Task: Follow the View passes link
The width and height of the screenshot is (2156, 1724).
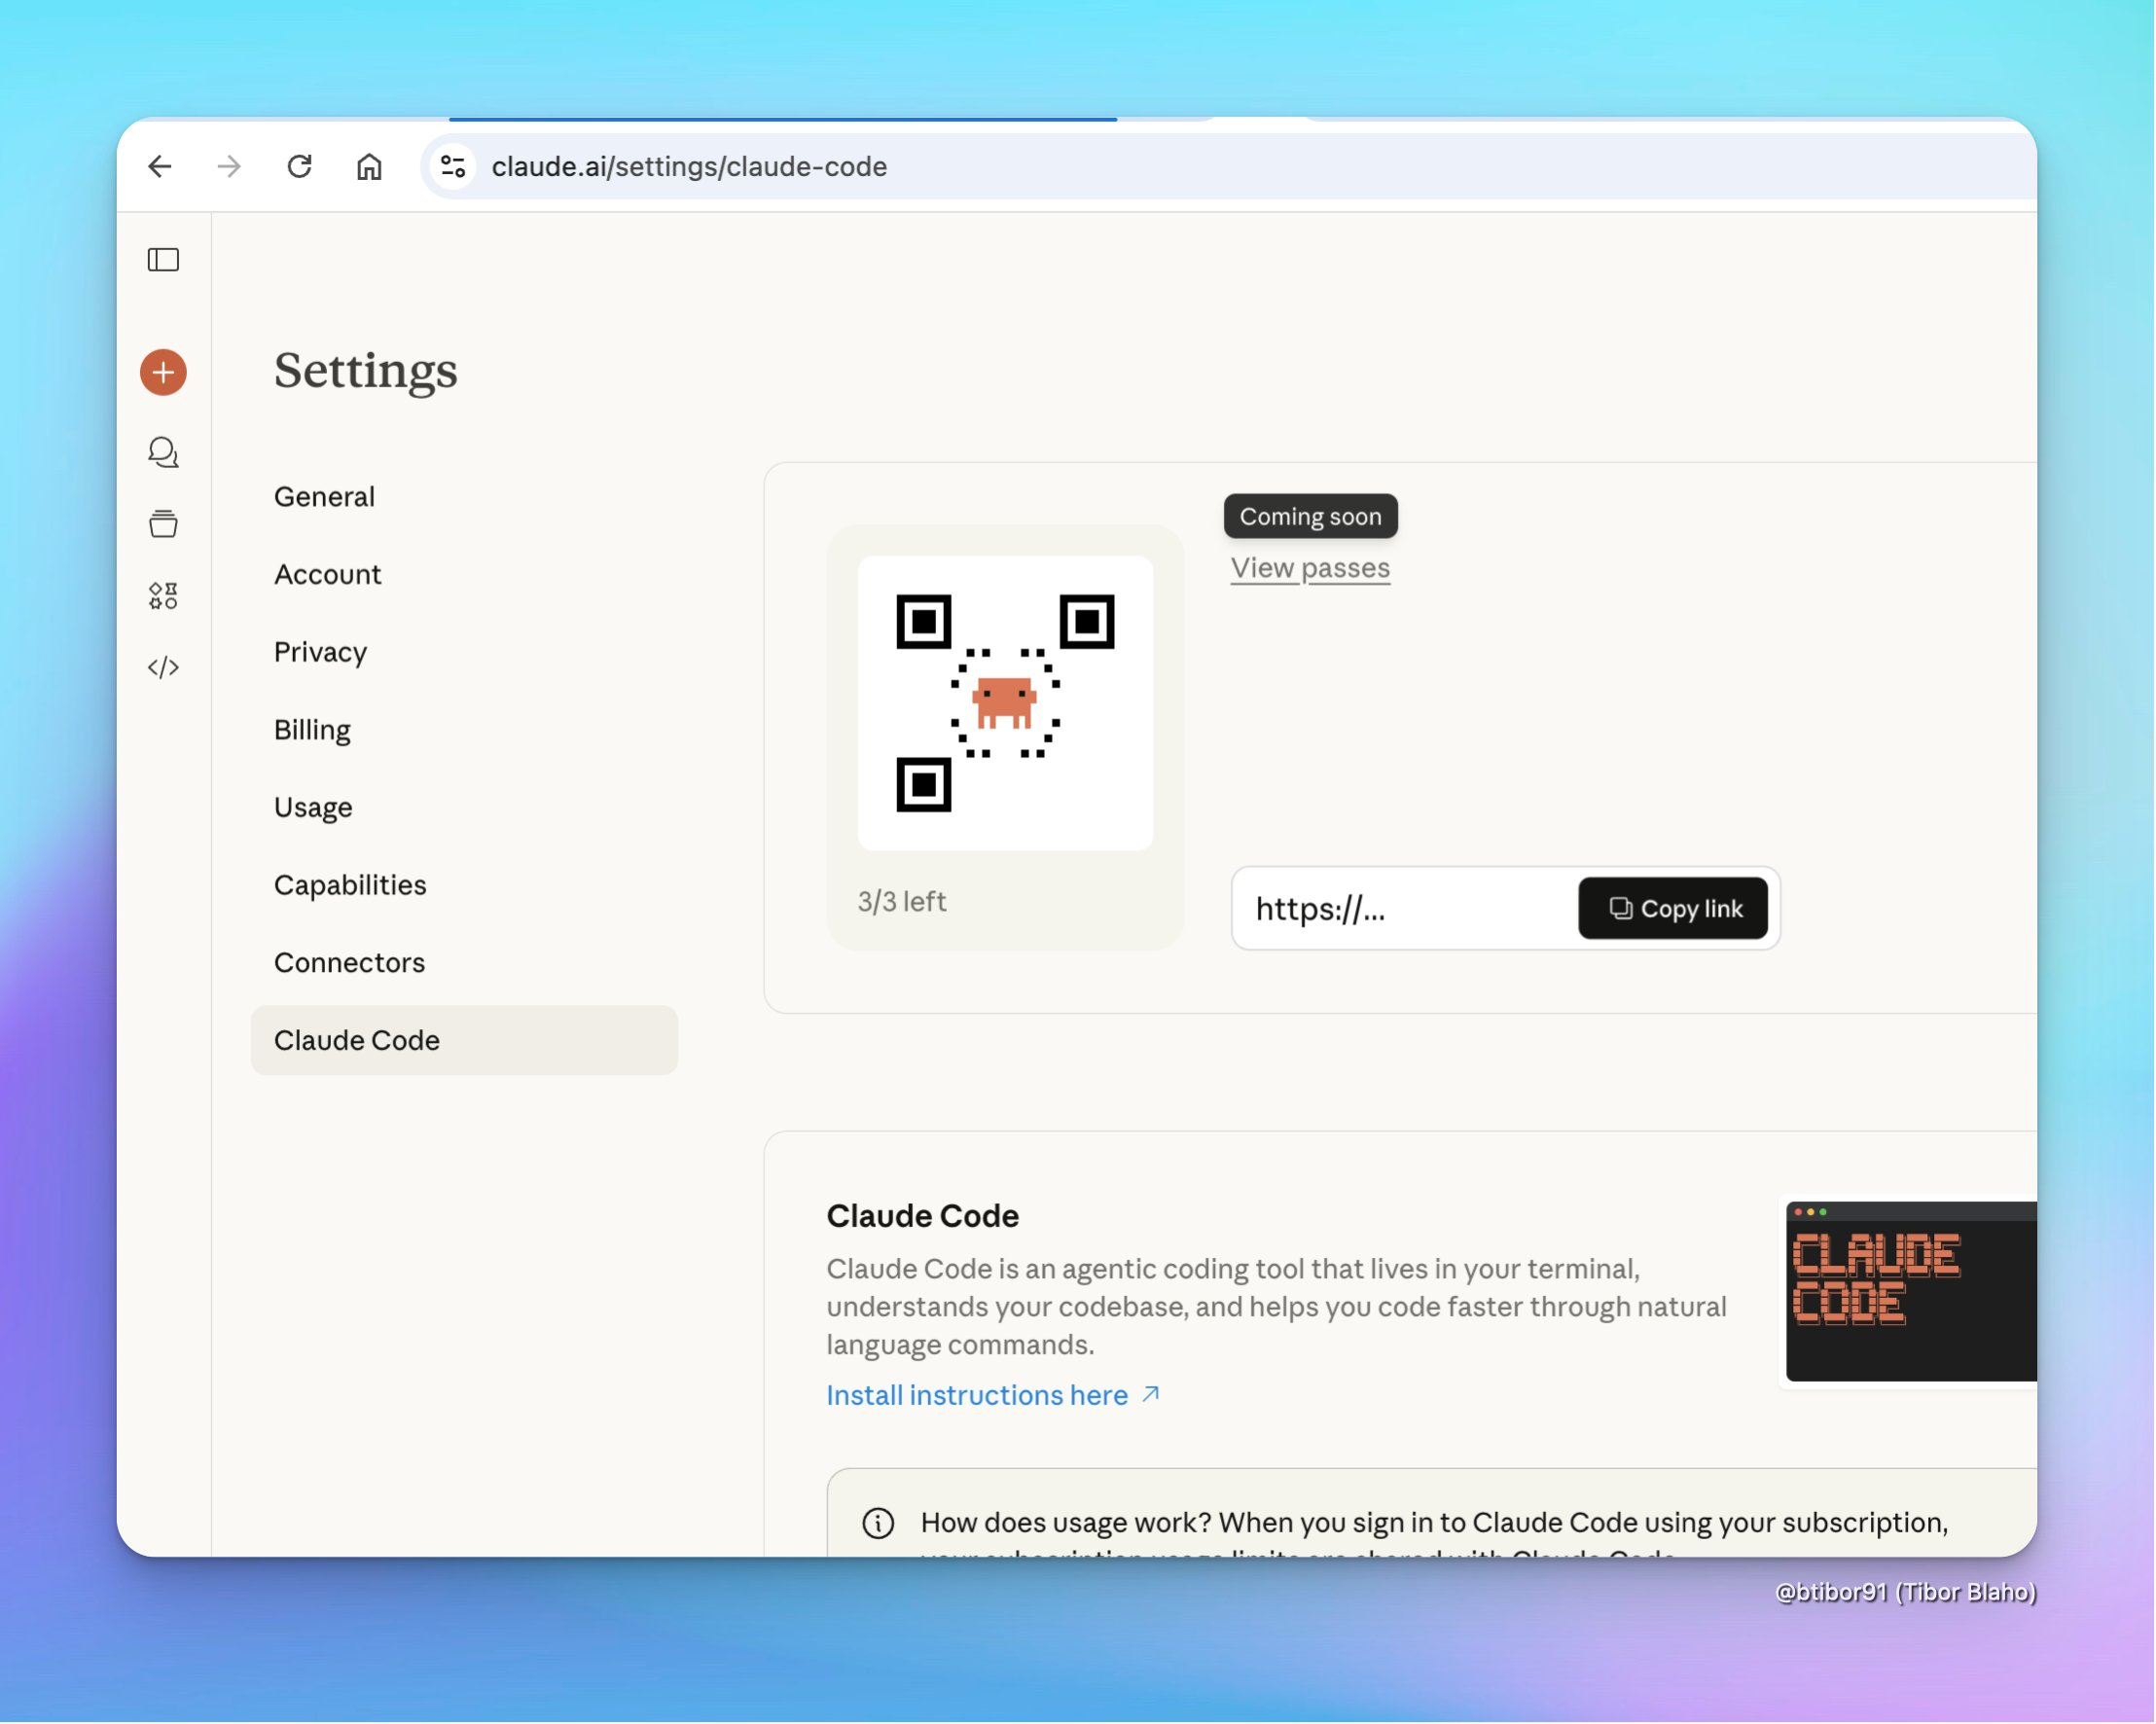Action: (x=1310, y=568)
